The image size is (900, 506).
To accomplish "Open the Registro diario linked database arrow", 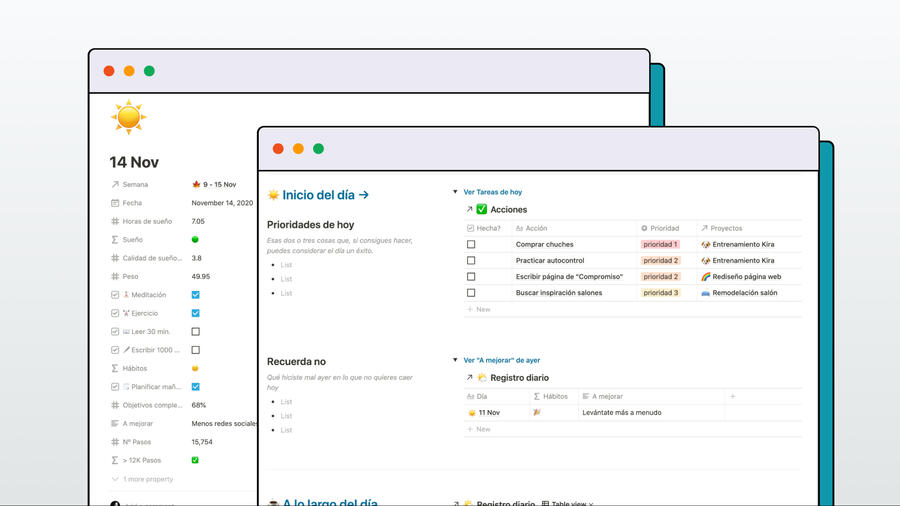I will tap(469, 378).
